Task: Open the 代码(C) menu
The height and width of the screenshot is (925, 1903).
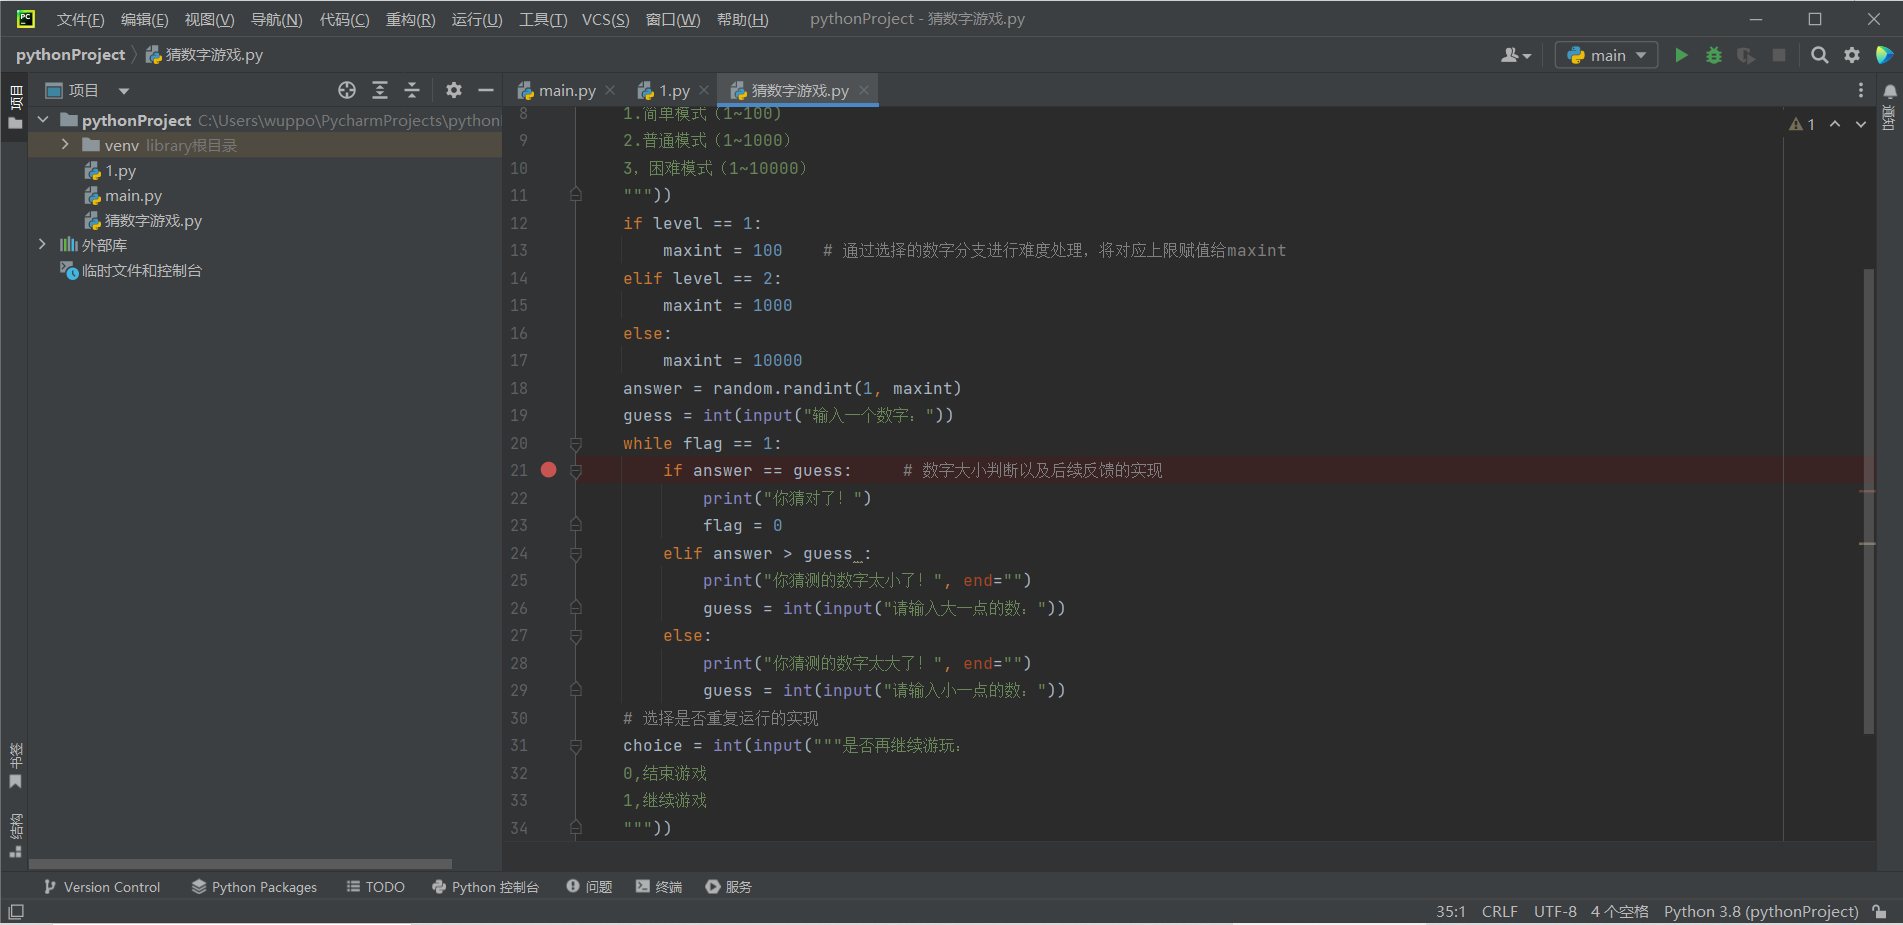Action: tap(344, 19)
